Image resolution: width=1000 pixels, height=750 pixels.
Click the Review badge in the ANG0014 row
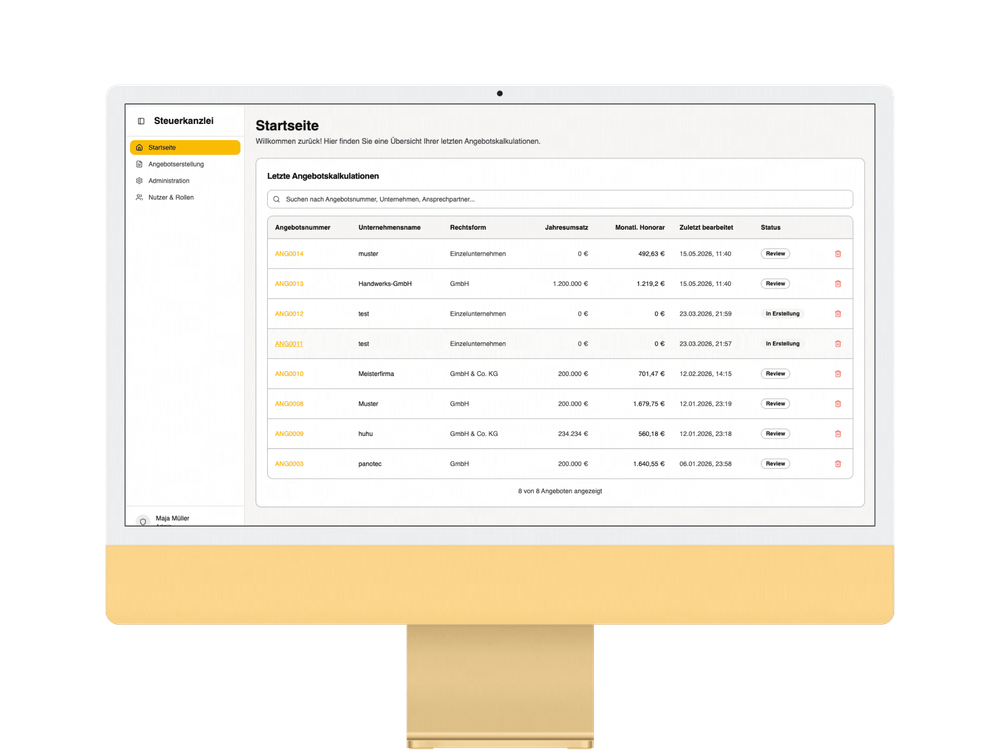(x=776, y=254)
